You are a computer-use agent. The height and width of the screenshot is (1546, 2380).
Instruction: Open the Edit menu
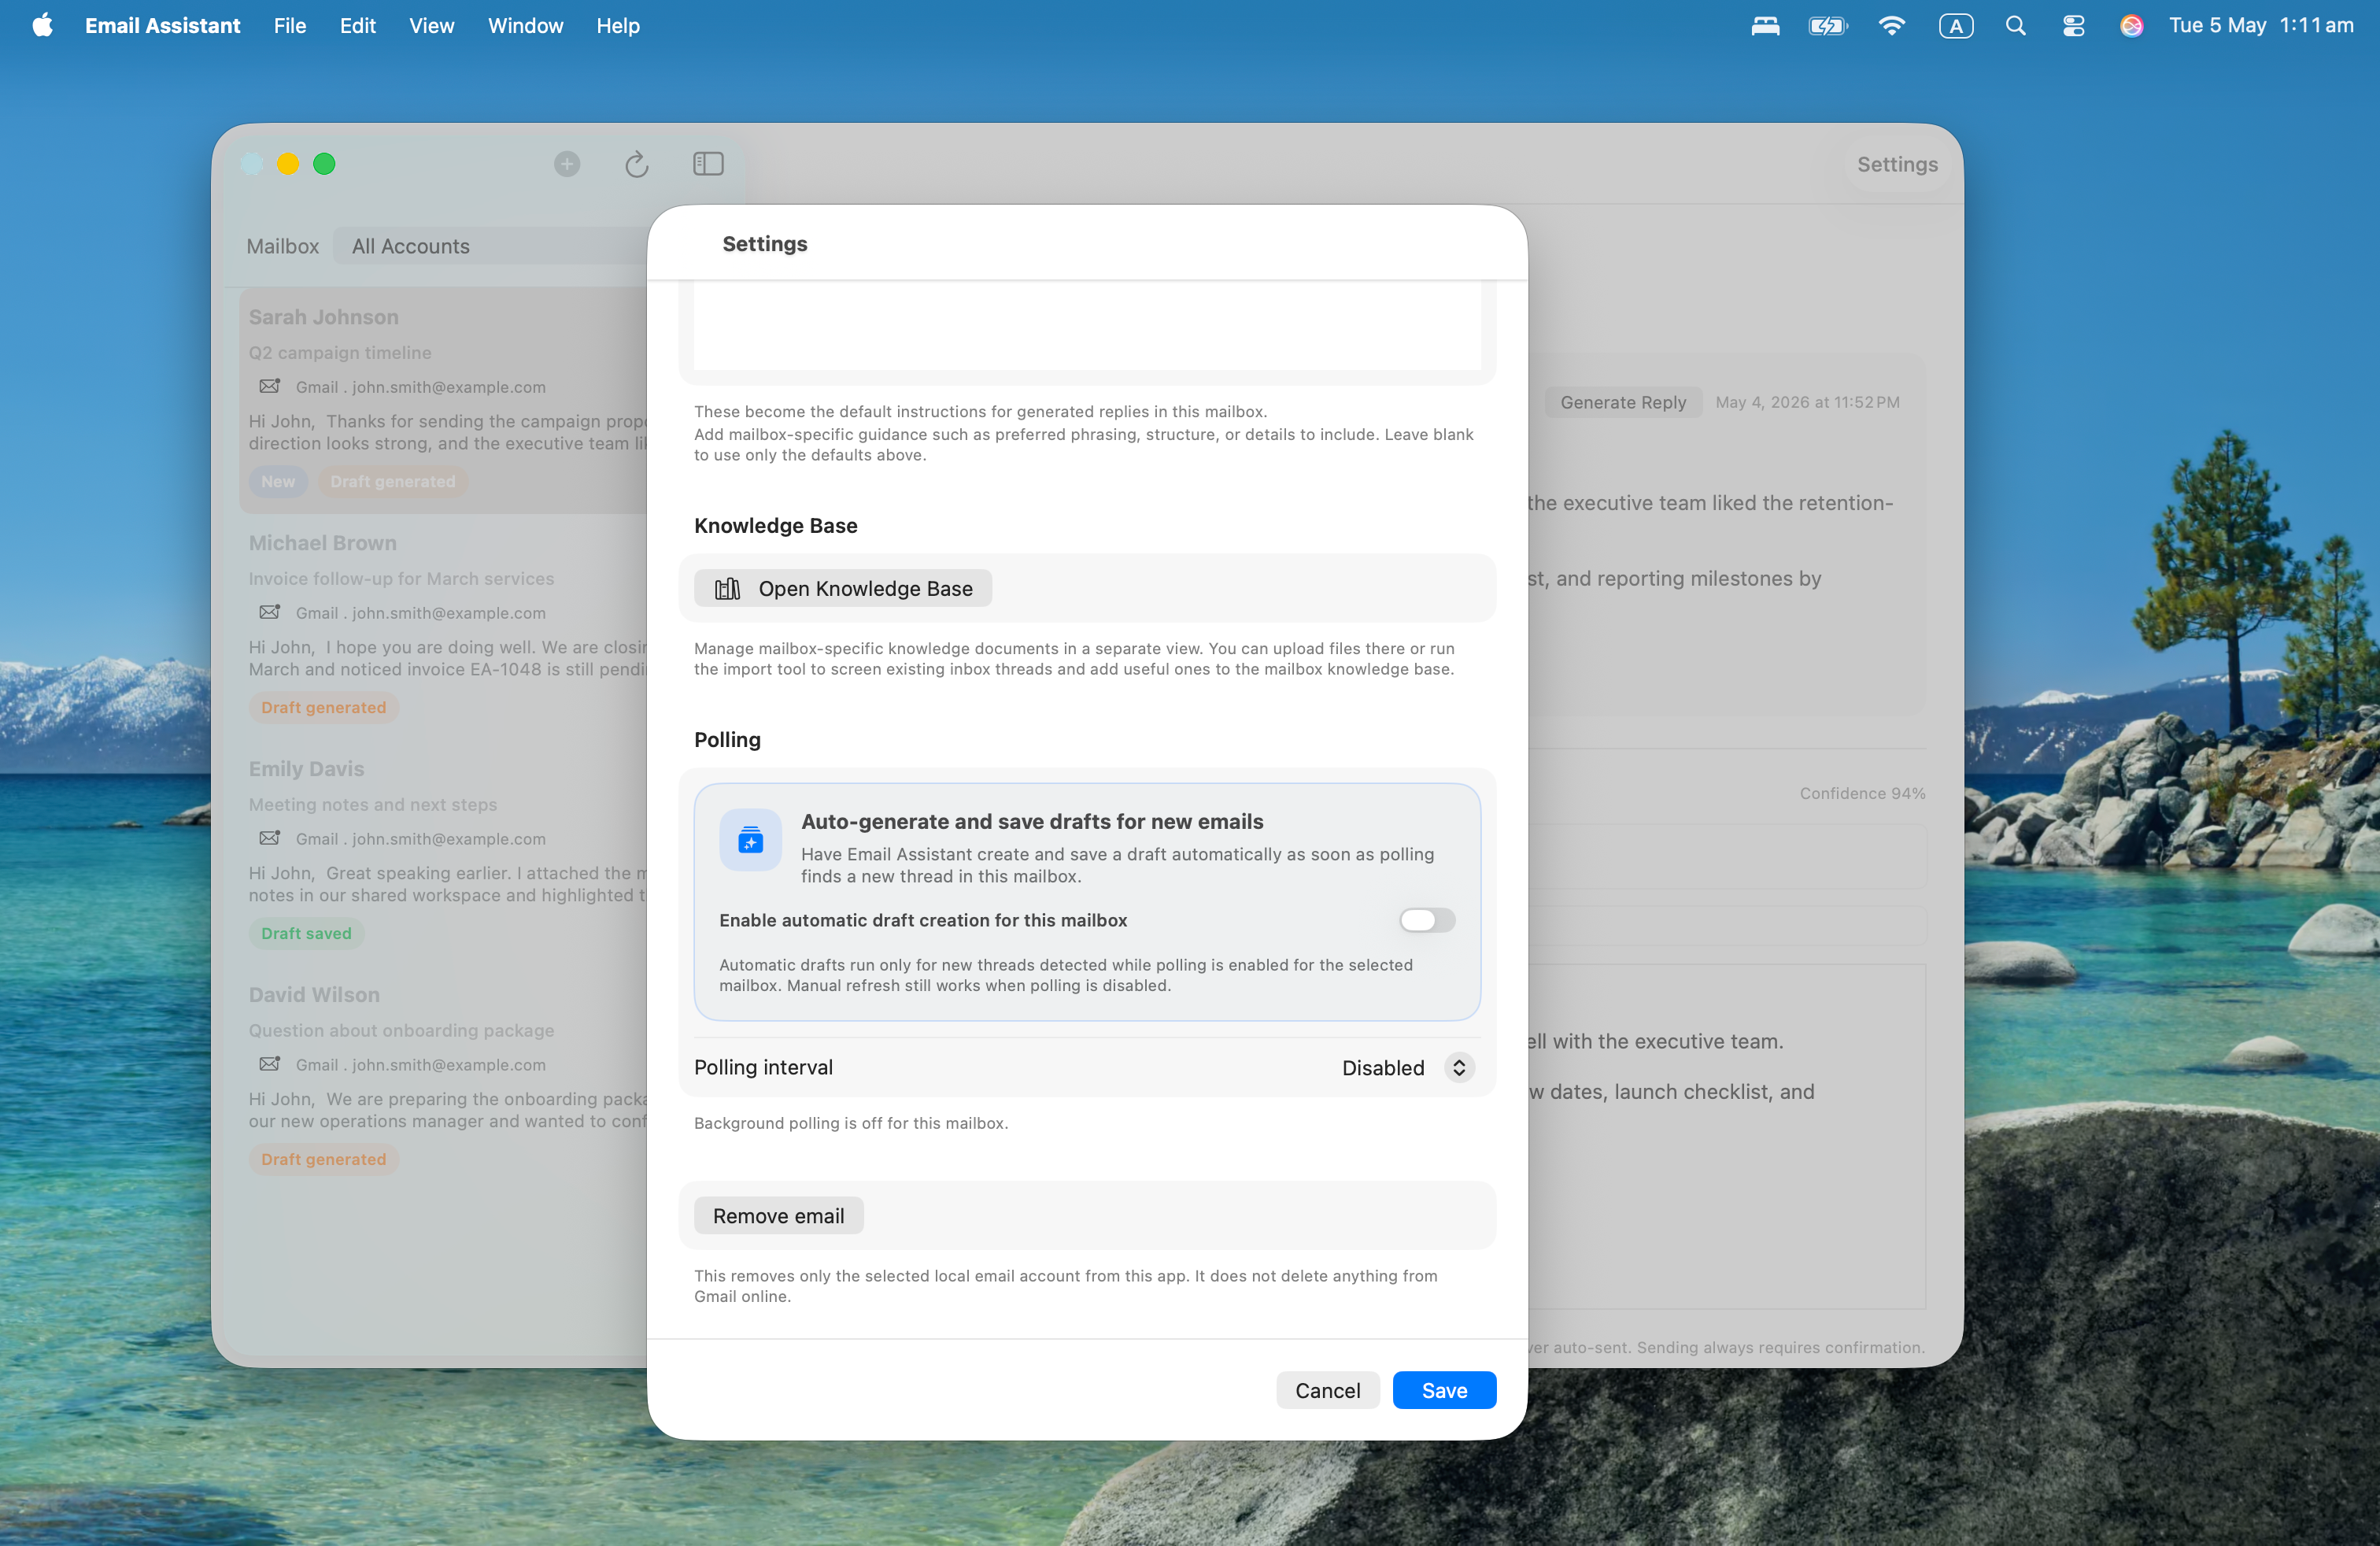[x=357, y=26]
